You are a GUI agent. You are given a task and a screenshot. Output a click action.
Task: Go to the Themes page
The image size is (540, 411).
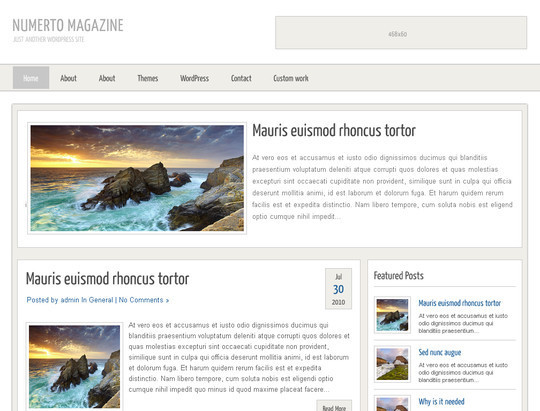(147, 78)
